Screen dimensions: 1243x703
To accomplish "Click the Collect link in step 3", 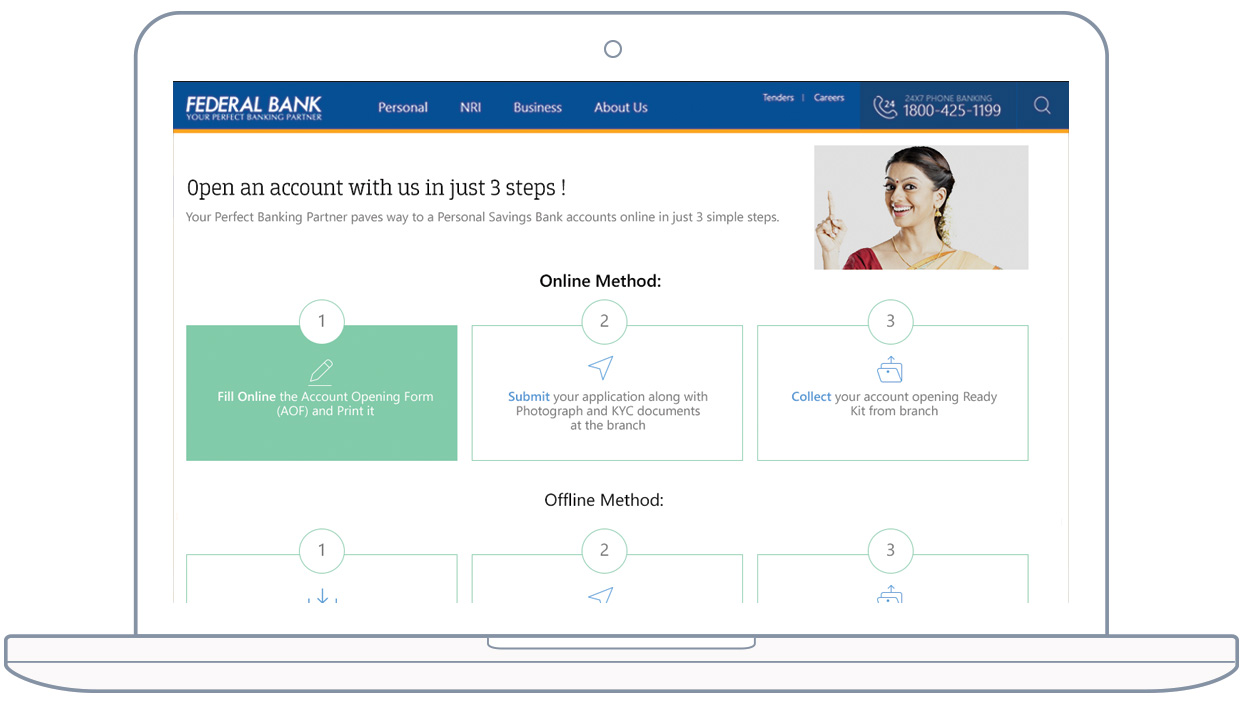I will tap(811, 397).
